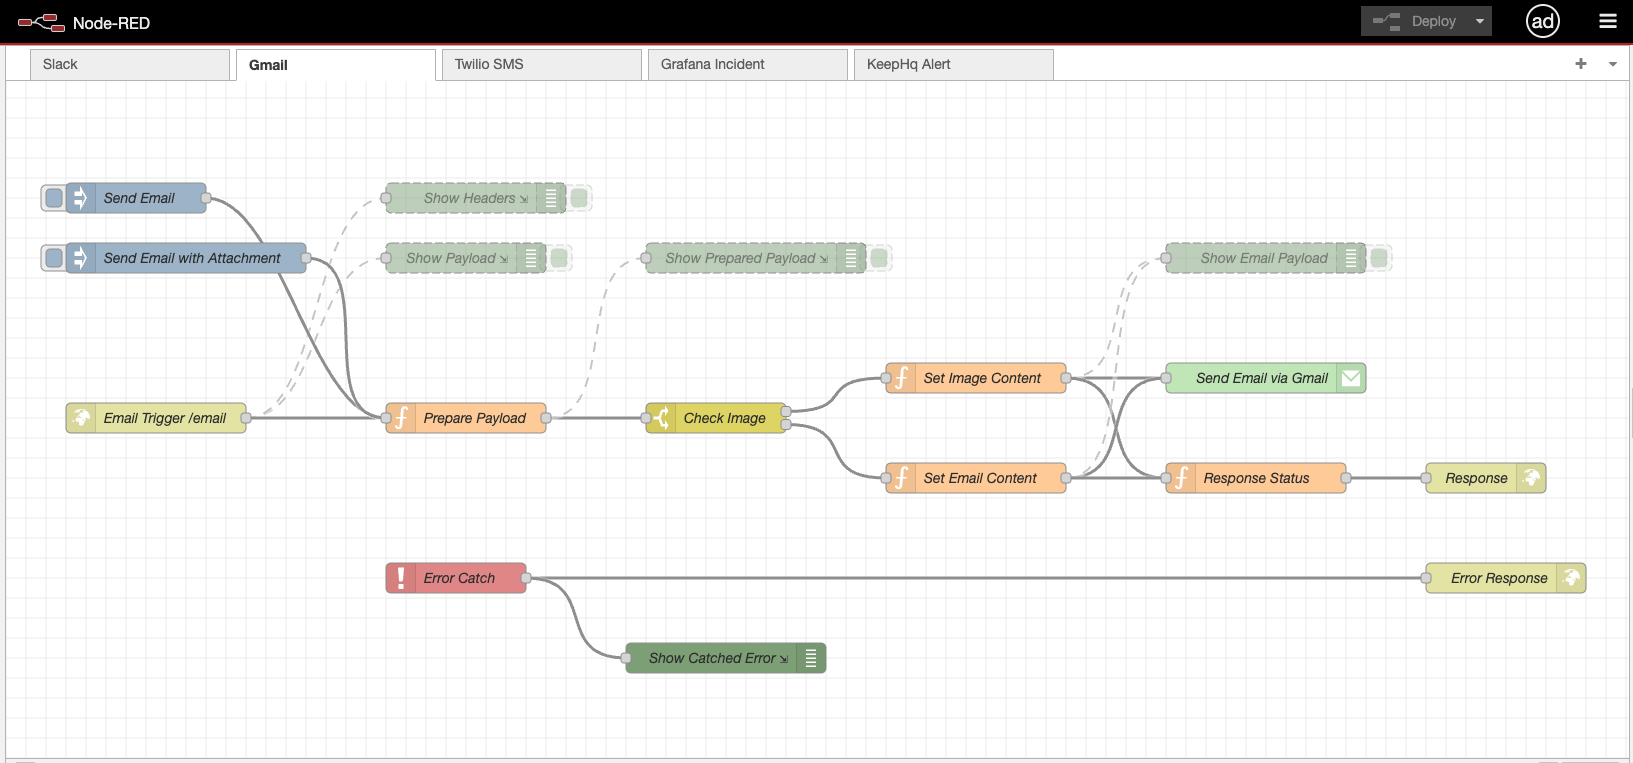This screenshot has width=1633, height=763.
Task: Click the Send Email via Gmail envelope icon
Action: [1351, 378]
